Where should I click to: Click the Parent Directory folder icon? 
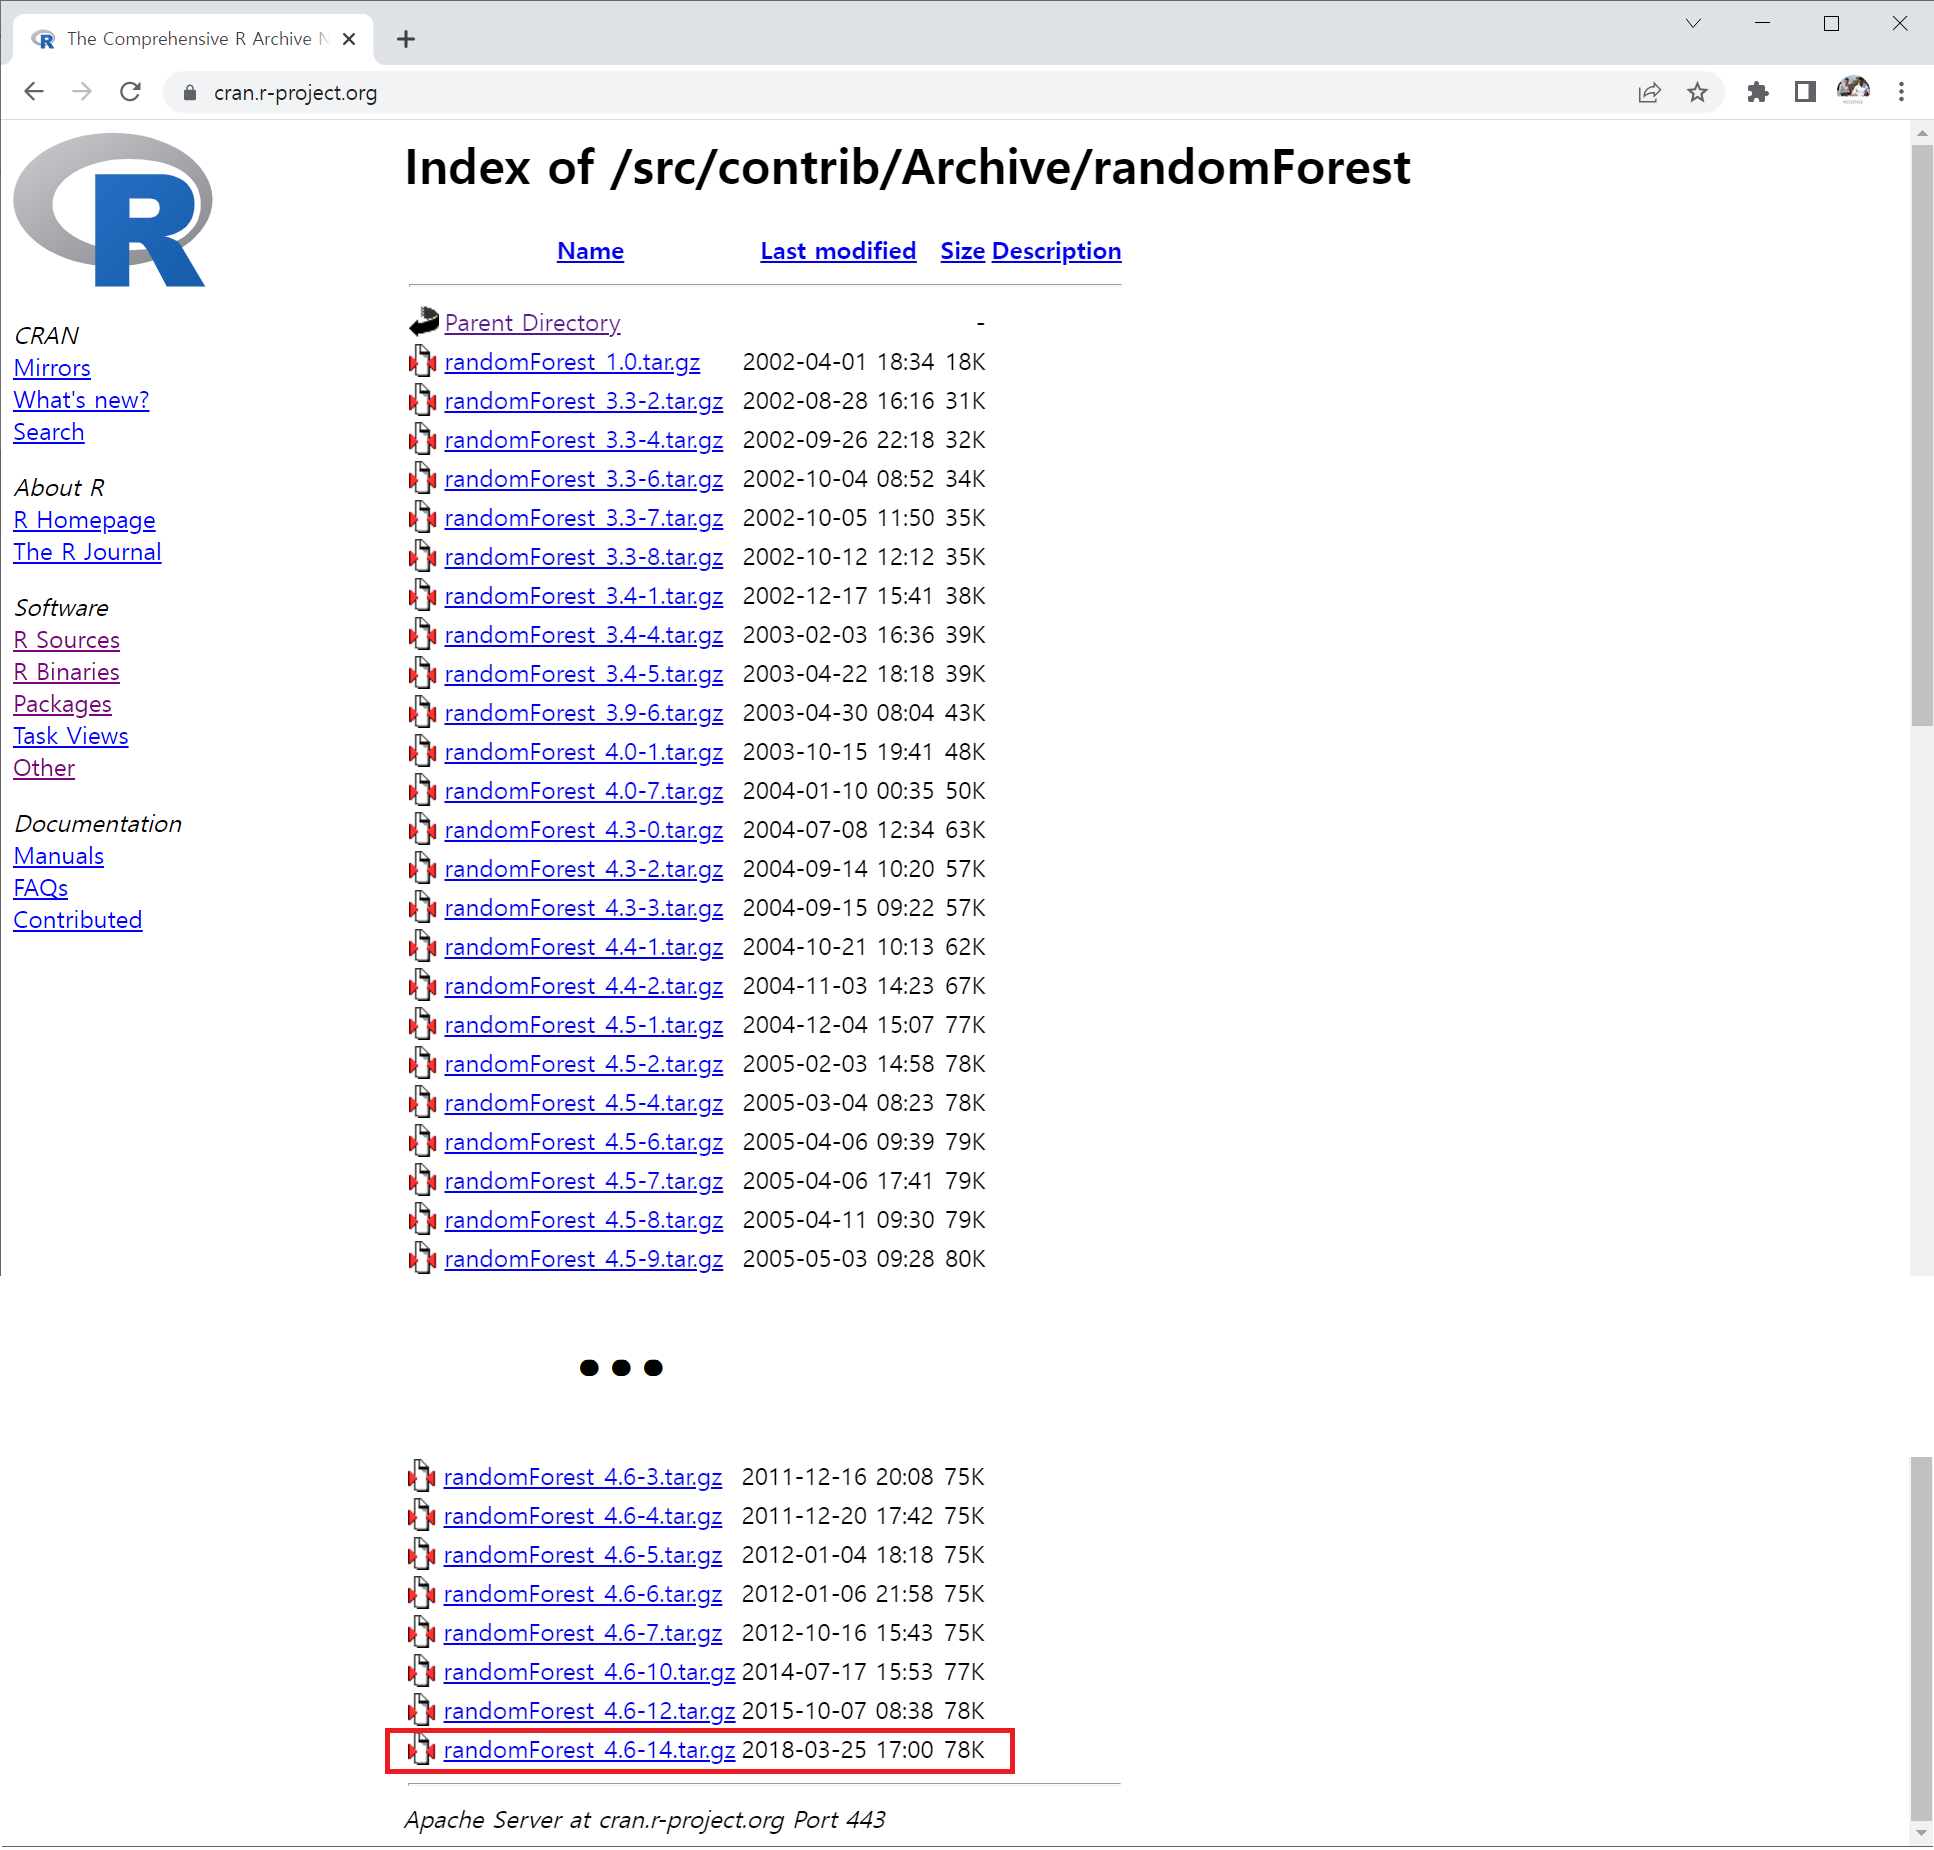point(424,321)
